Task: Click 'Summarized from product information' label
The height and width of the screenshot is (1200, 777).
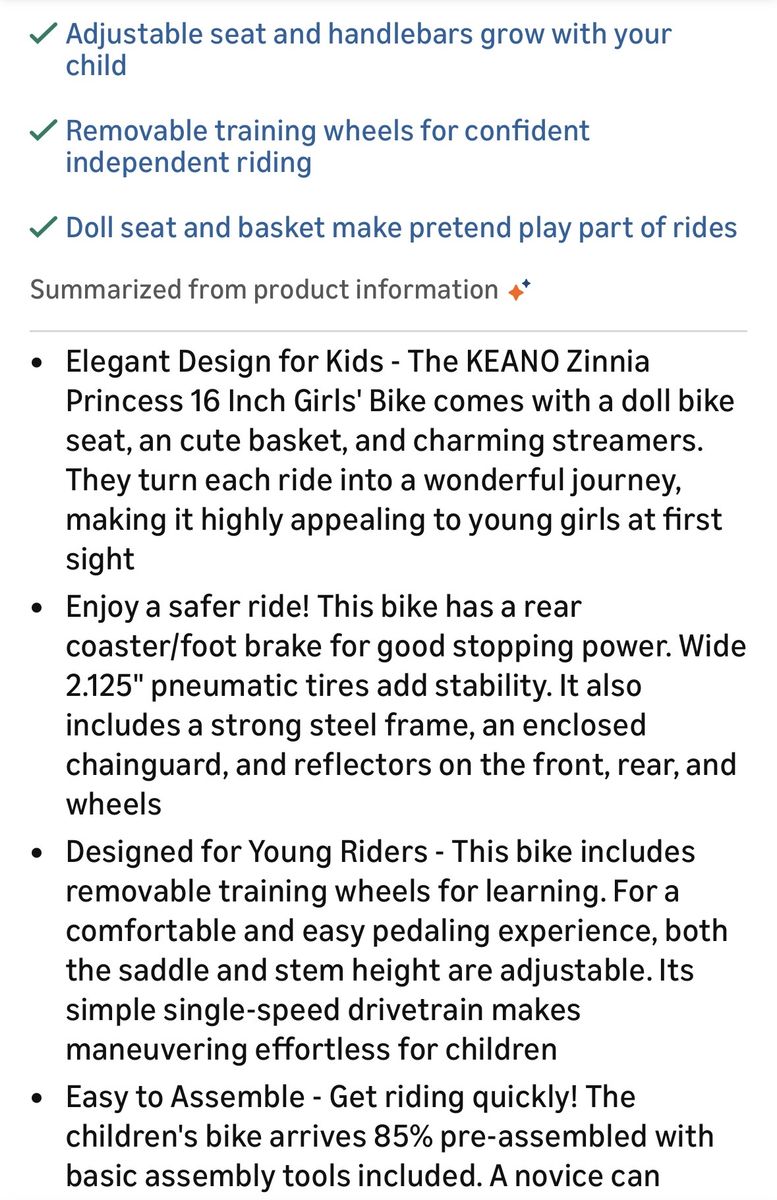Action: click(x=264, y=290)
